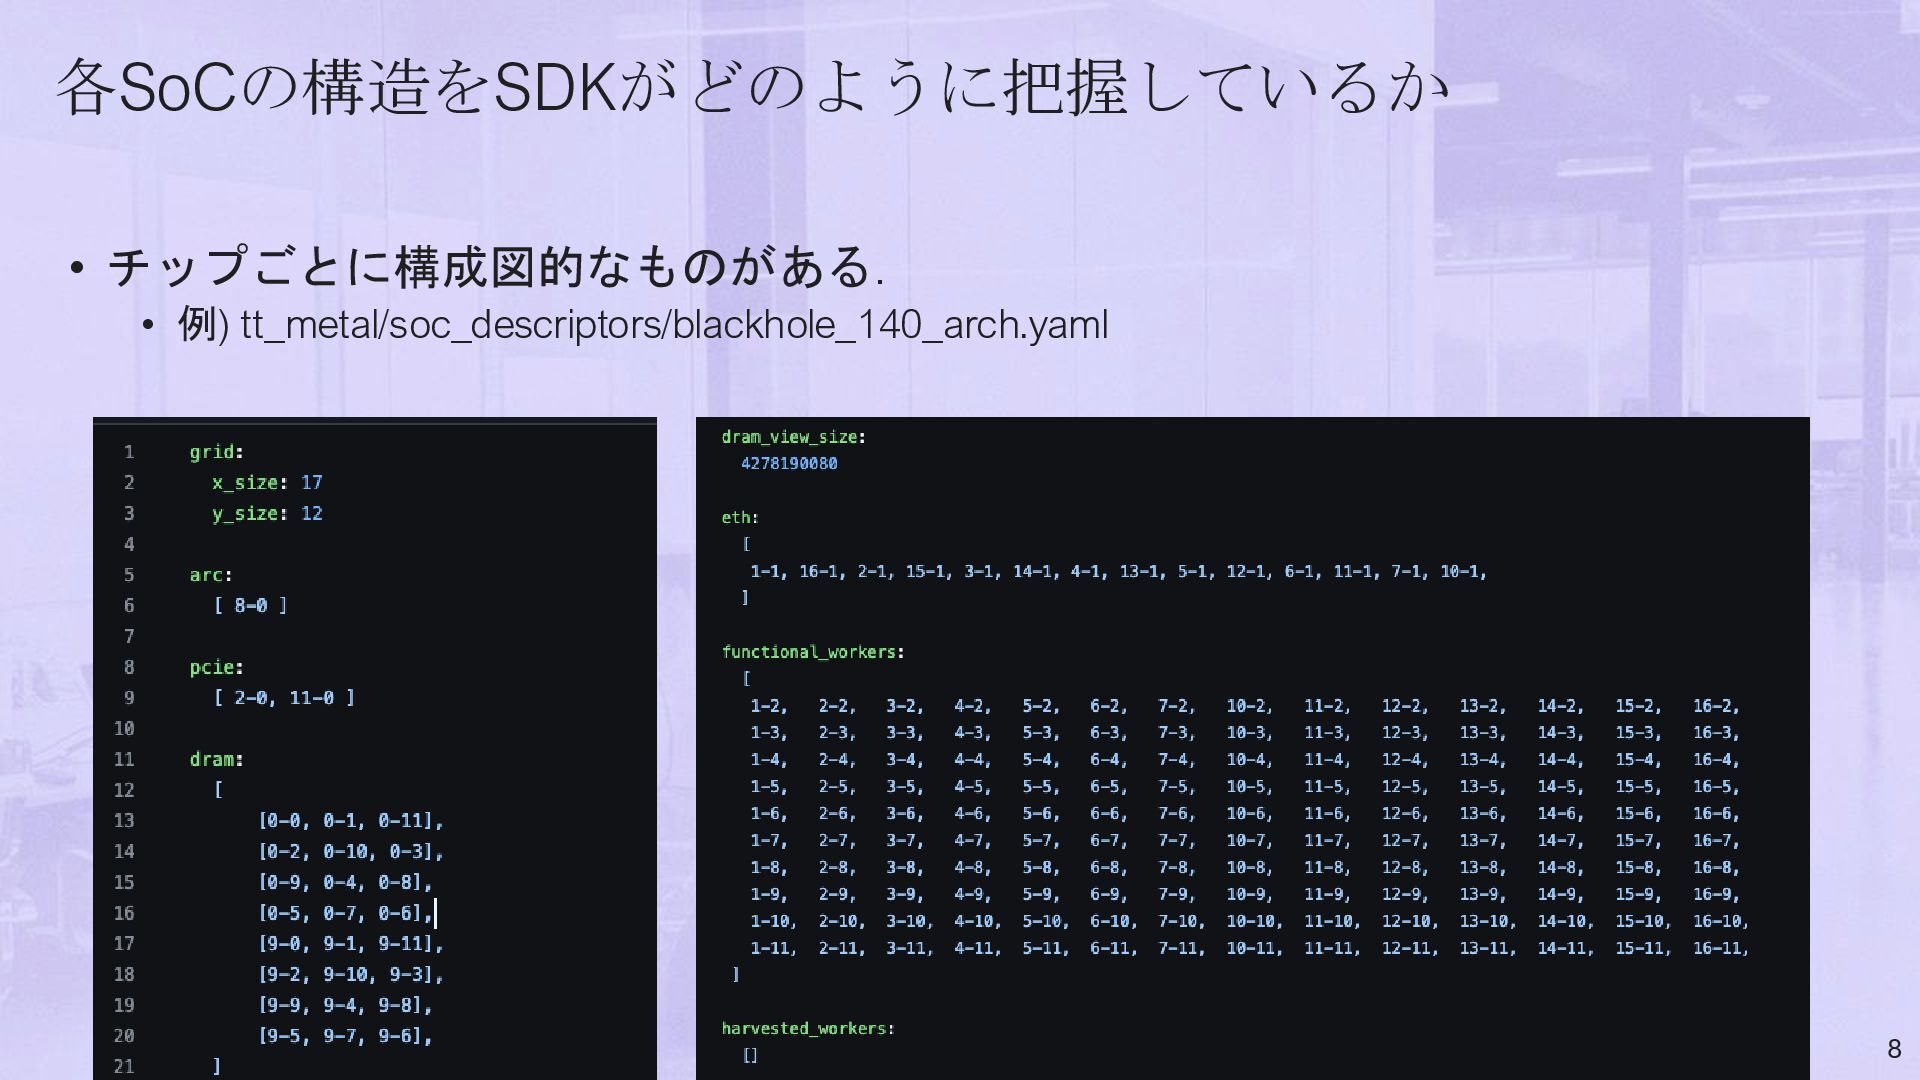Viewport: 1920px width, 1080px height.
Task: Click the eth entry '13-1,'
Action: point(1143,572)
